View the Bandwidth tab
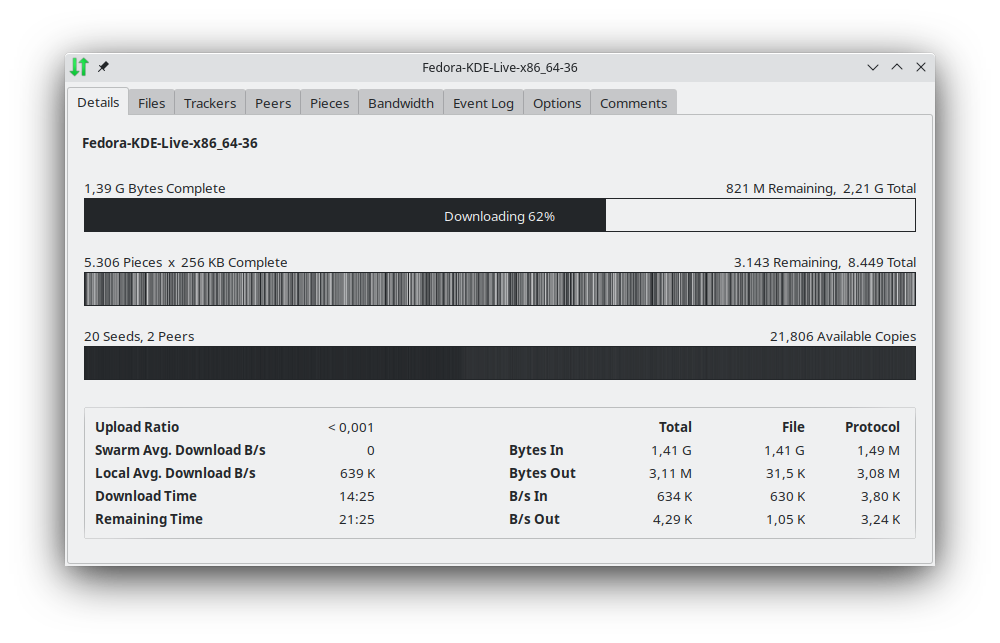Screen dimensions: 1000x643 401,103
